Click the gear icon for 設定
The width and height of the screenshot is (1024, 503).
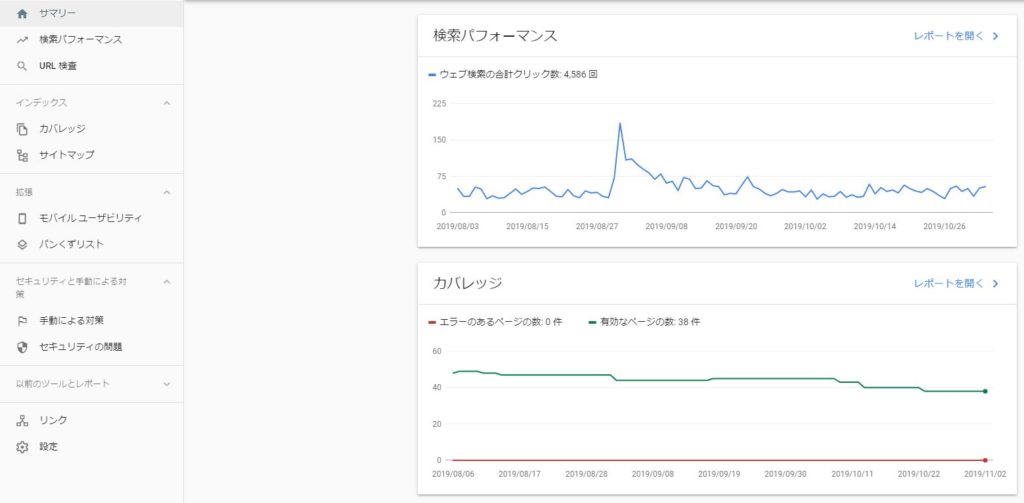tap(22, 447)
